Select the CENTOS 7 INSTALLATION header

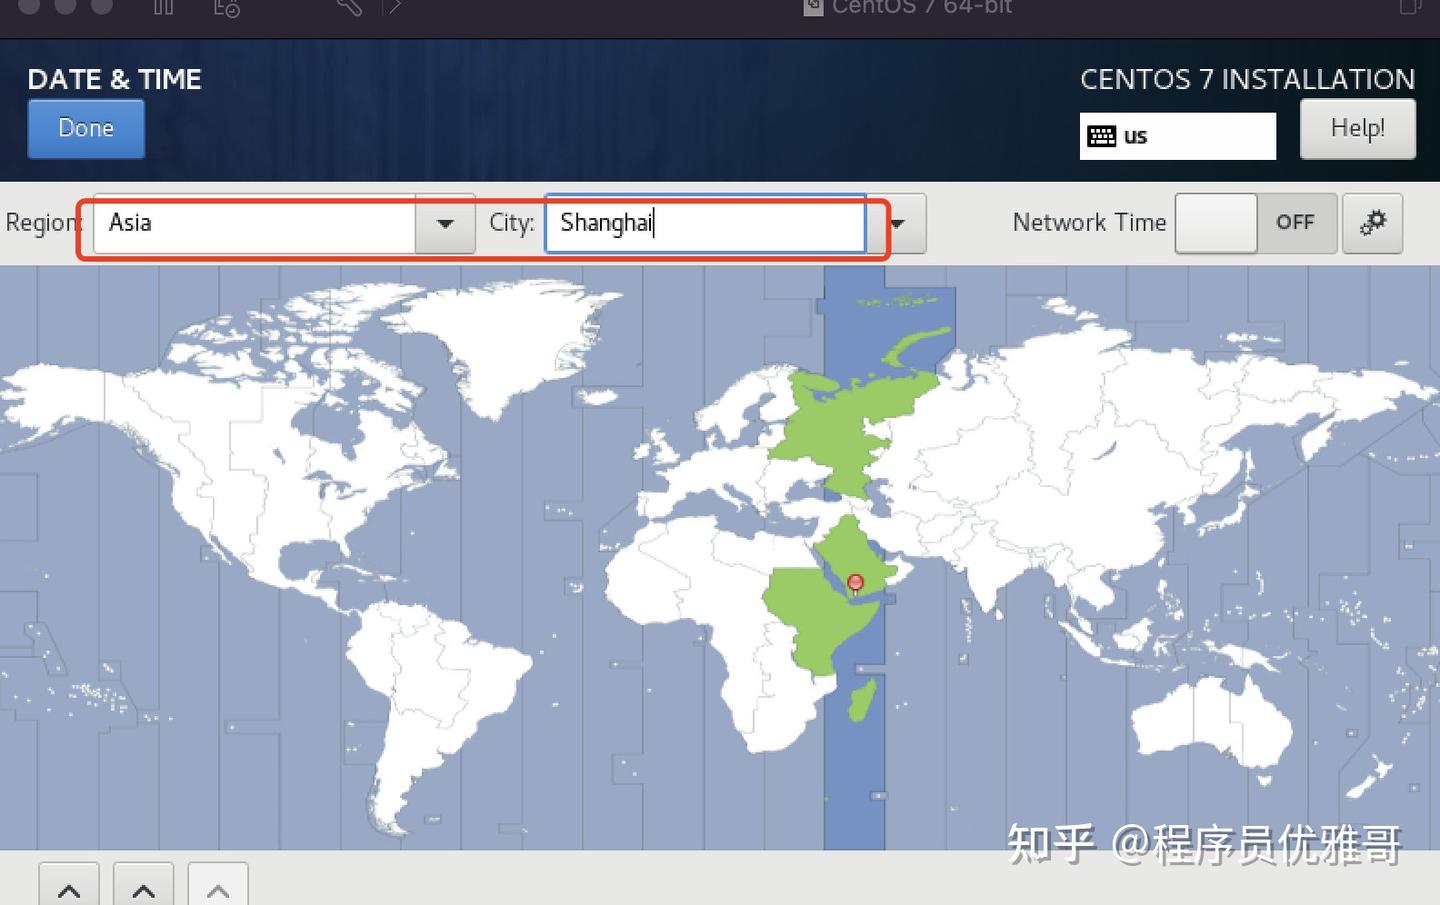pos(1247,79)
